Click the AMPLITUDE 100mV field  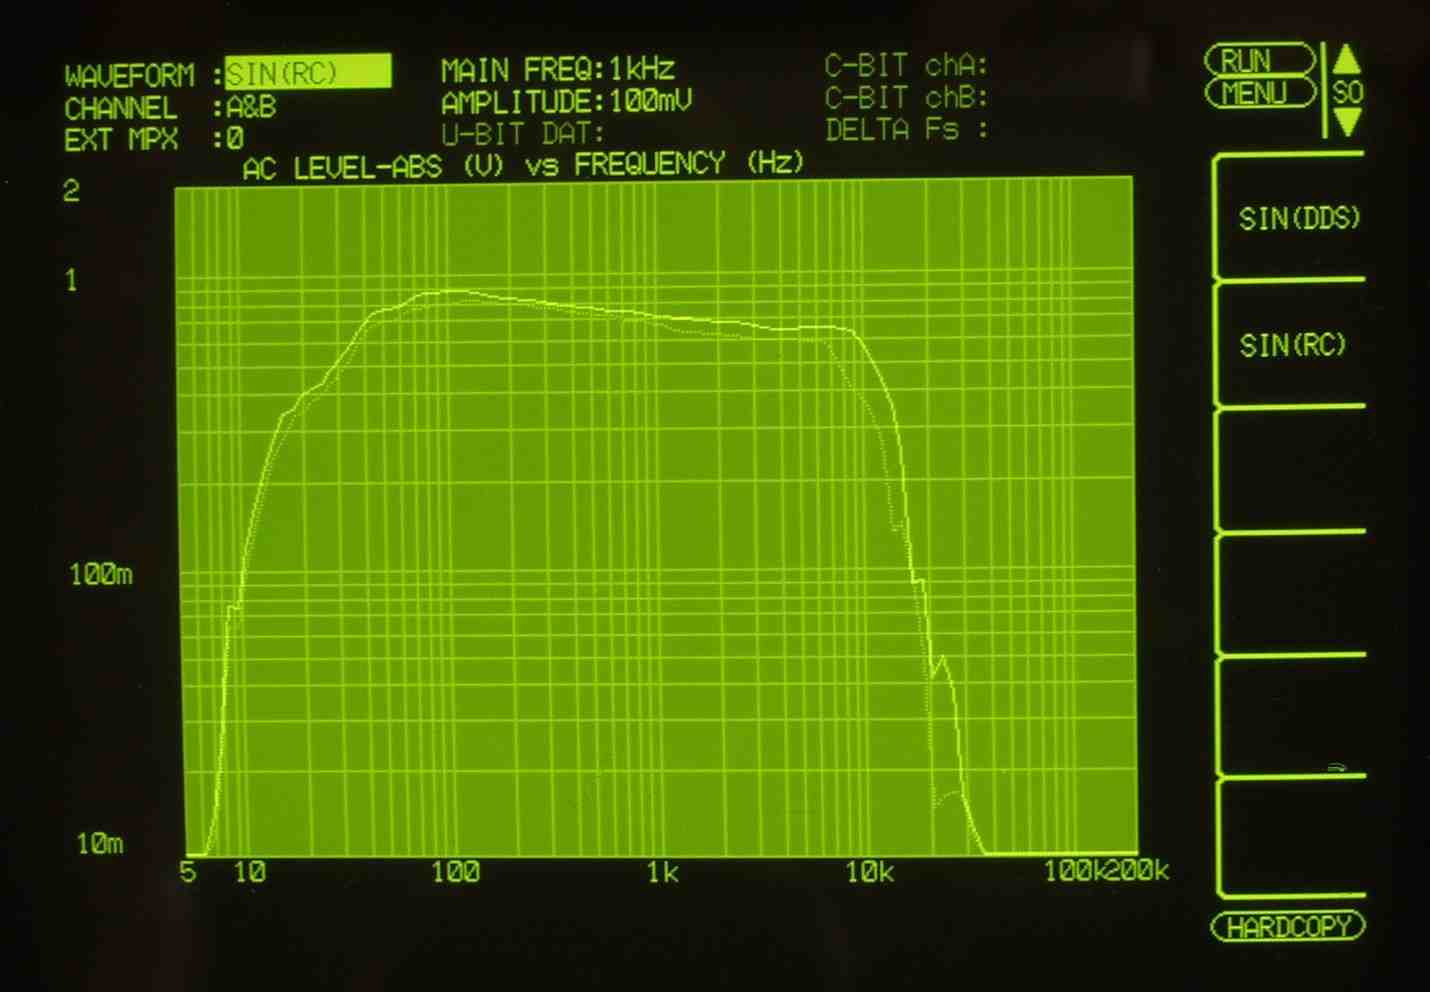pyautogui.click(x=566, y=102)
